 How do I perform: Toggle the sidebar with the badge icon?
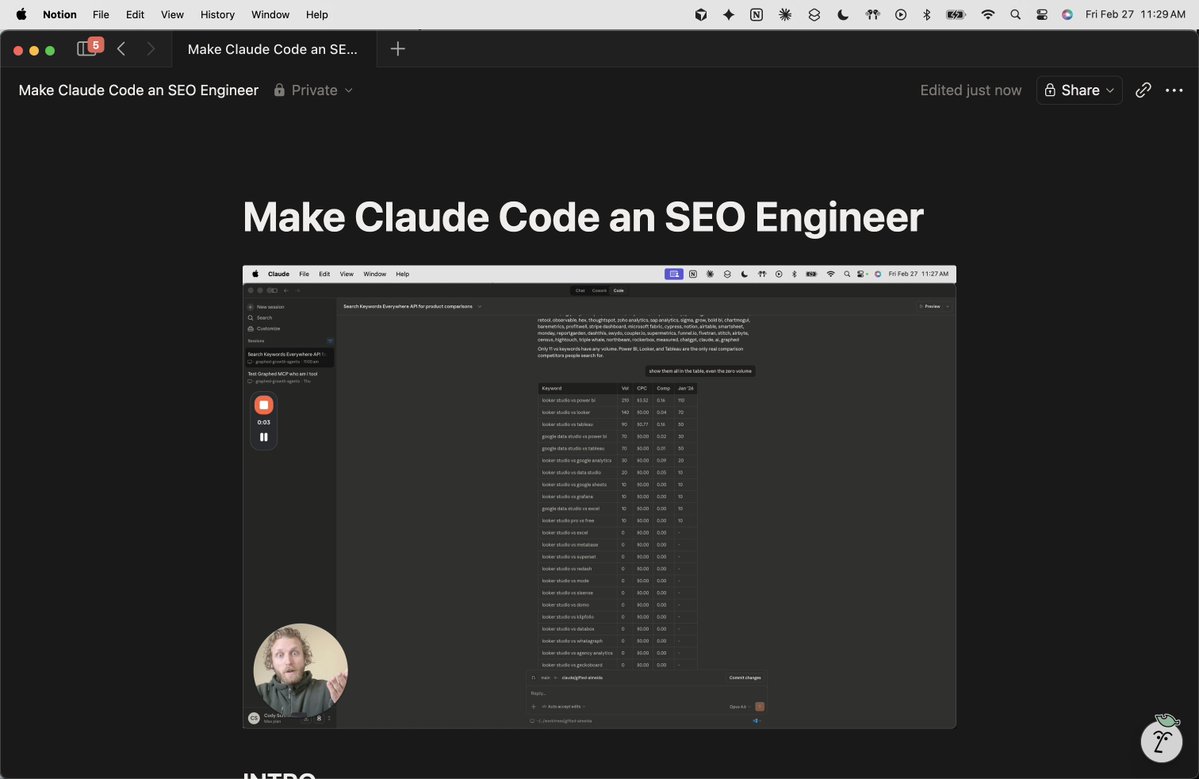point(88,47)
